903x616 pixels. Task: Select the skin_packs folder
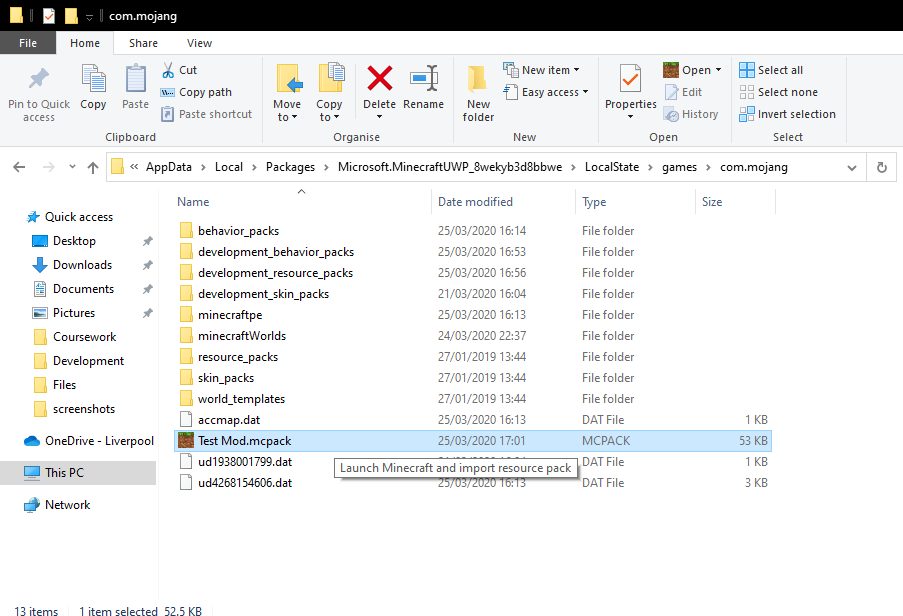tap(226, 378)
